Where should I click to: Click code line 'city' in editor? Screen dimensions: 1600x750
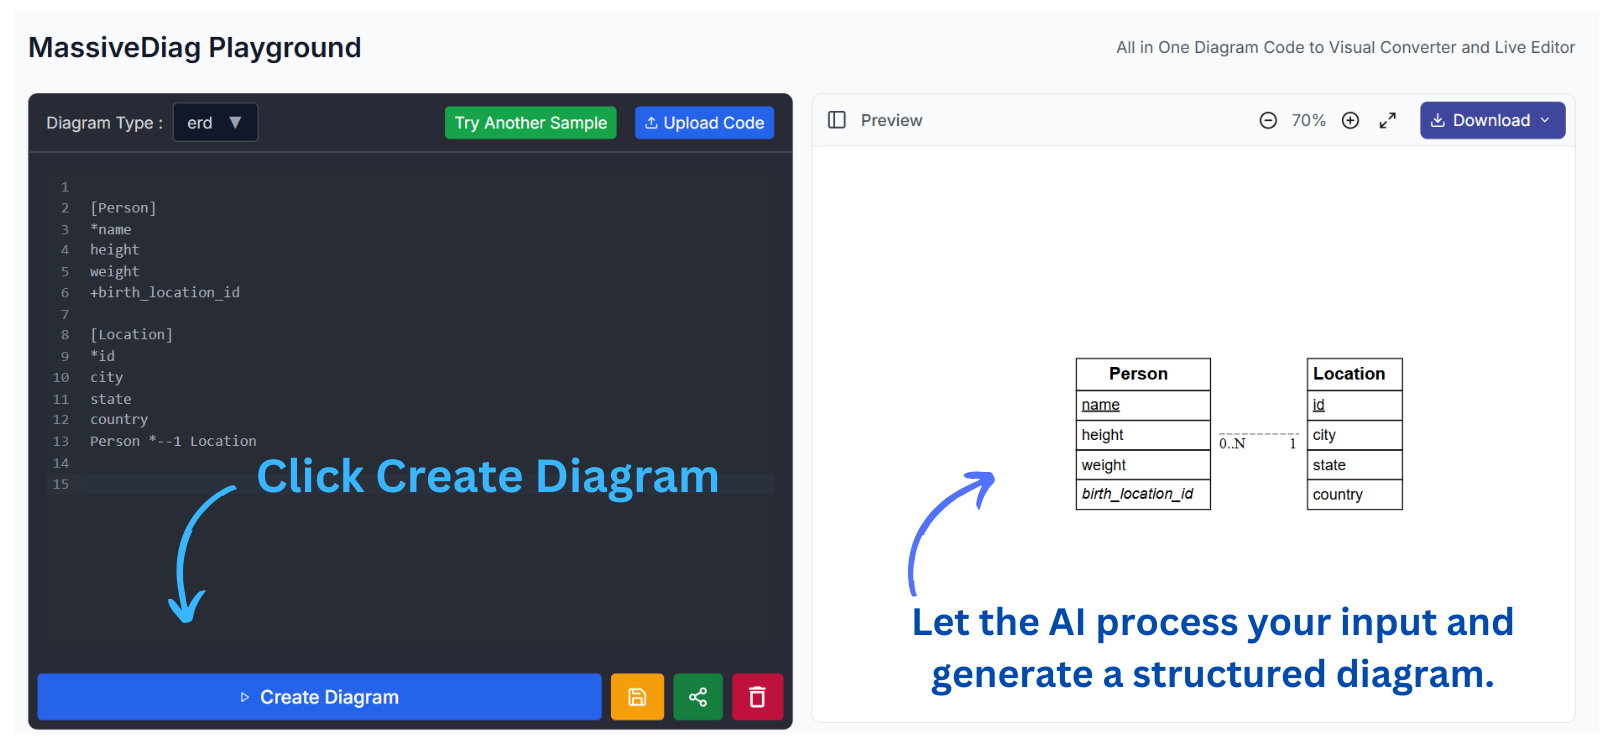[107, 377]
